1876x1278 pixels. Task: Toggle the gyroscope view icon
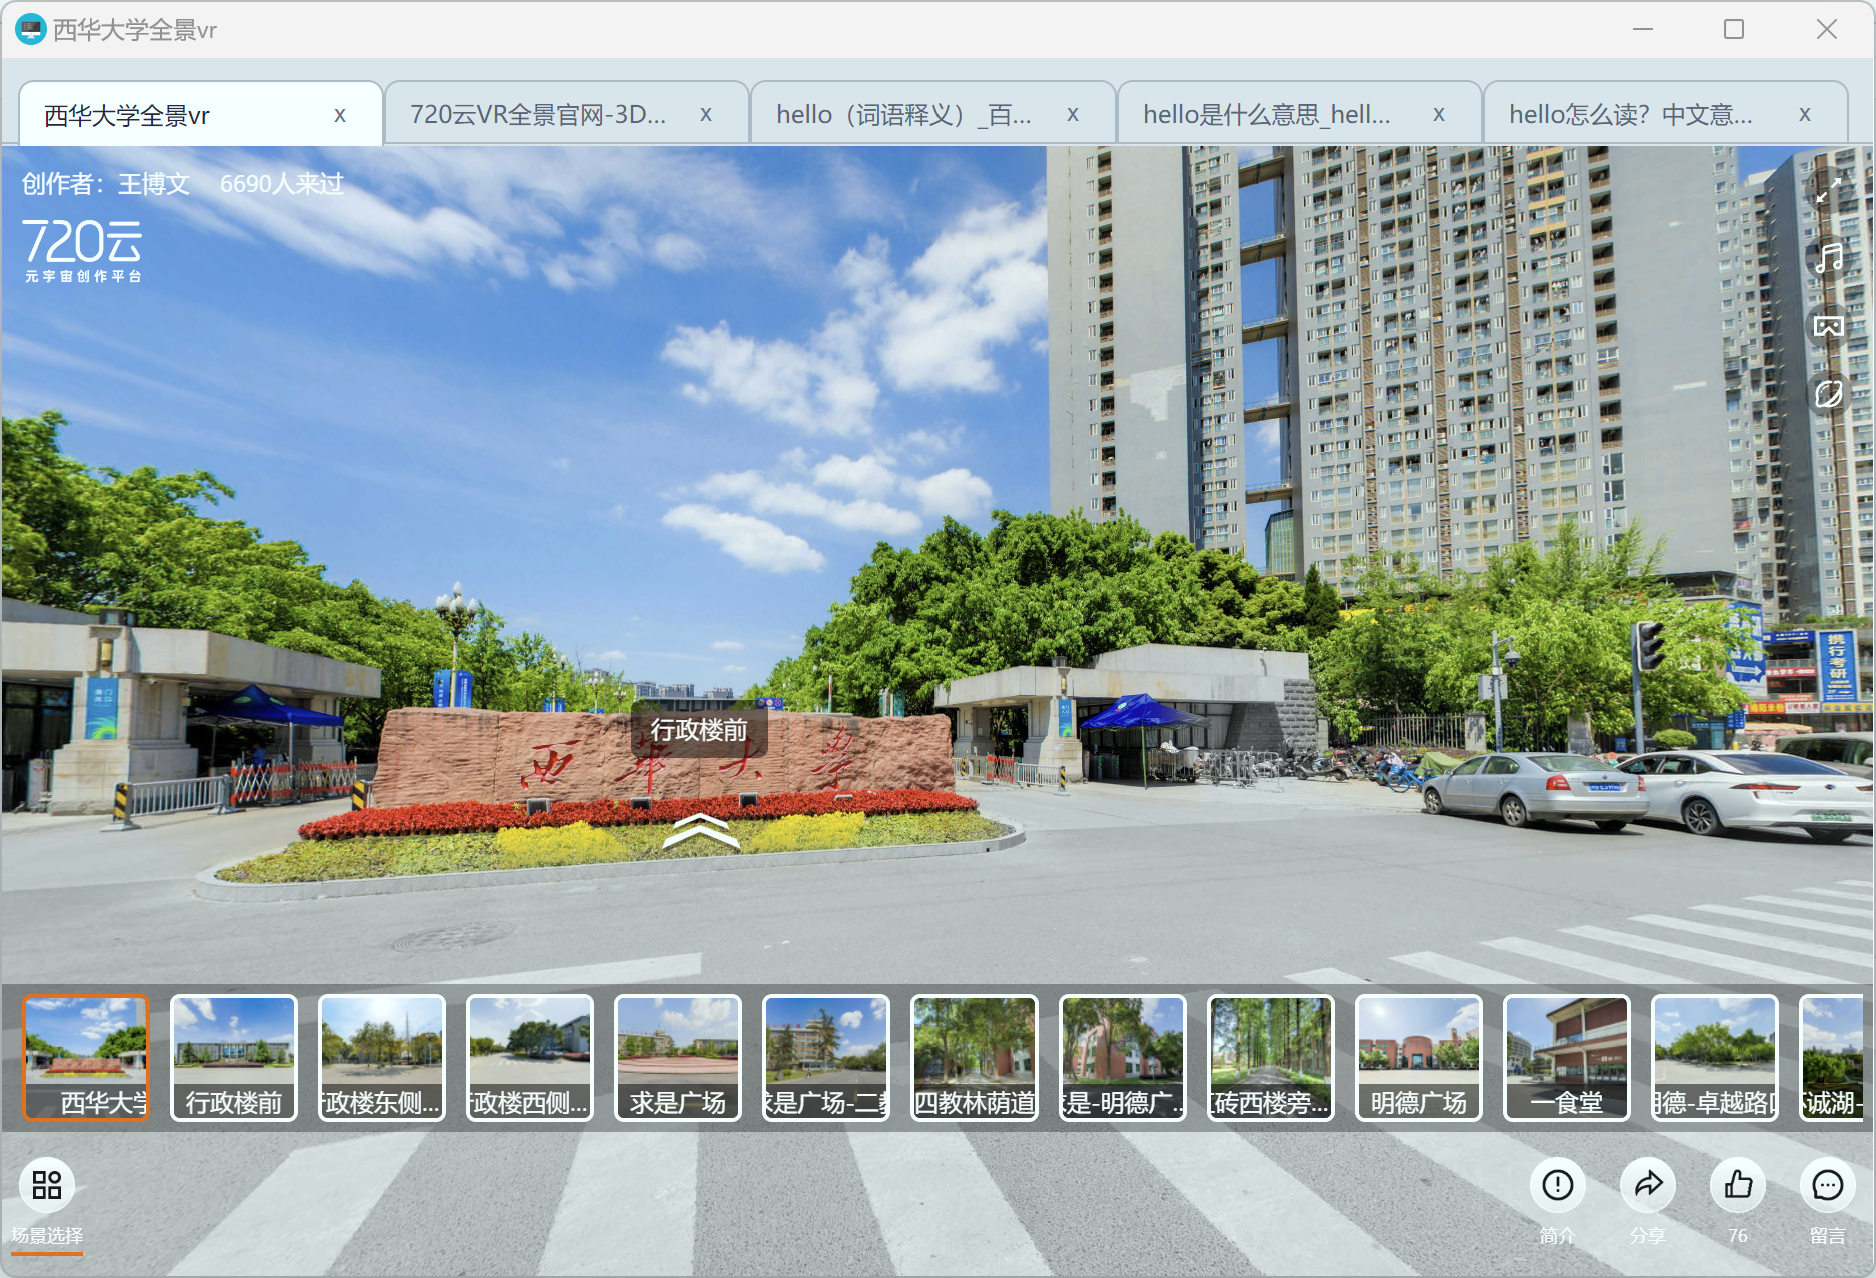point(1828,394)
